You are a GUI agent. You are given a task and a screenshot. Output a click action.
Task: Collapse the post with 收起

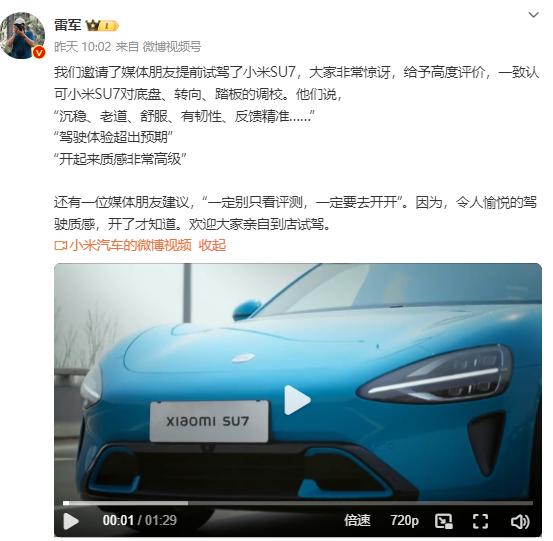click(x=212, y=245)
